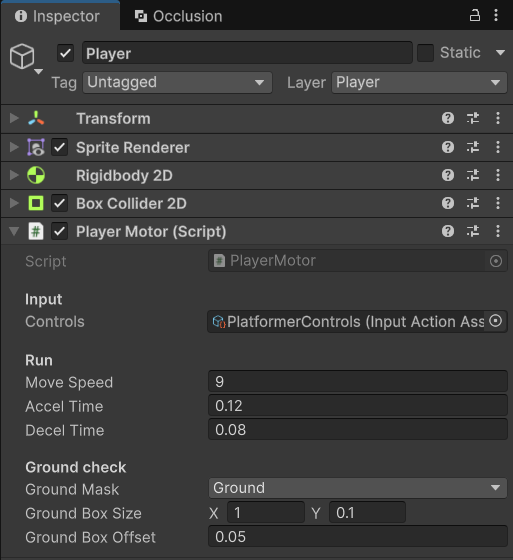
Task: Expand the Transform component foldout
Action: pos(14,118)
